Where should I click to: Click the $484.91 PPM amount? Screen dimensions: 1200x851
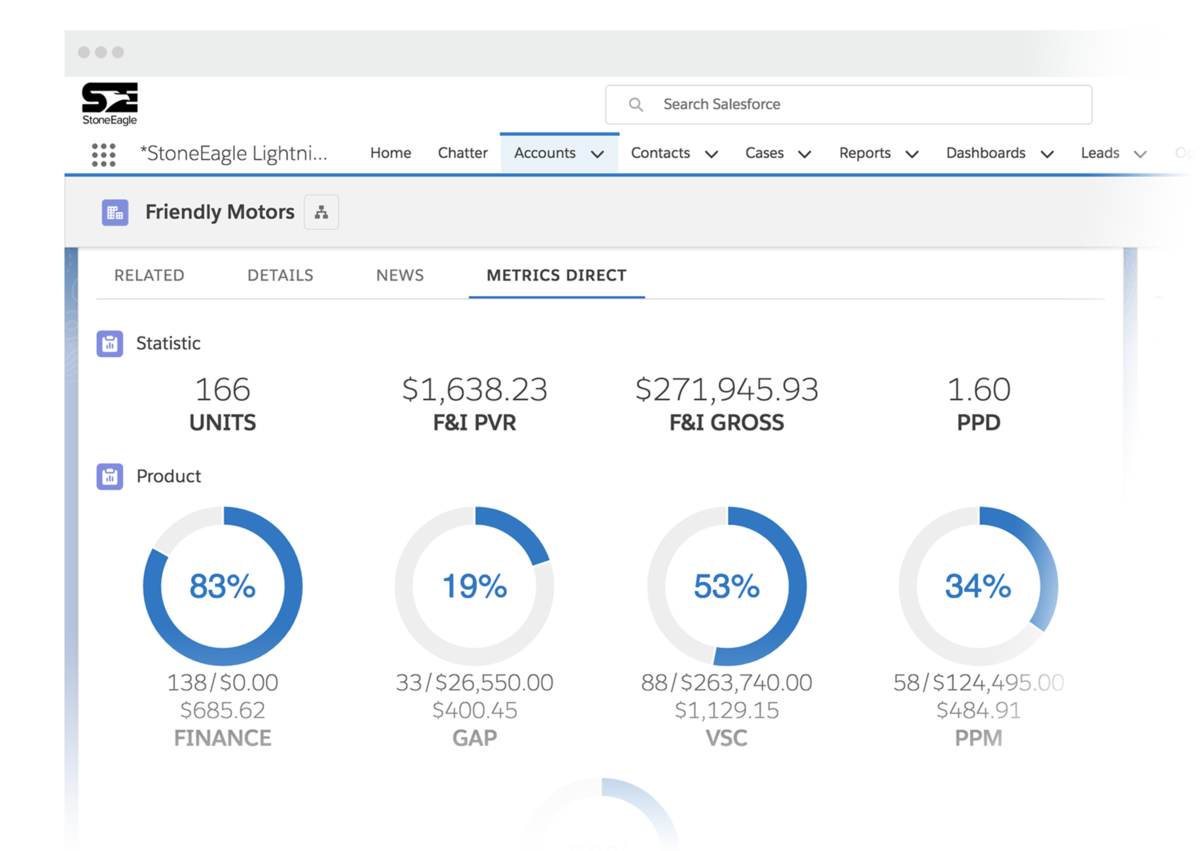979,711
